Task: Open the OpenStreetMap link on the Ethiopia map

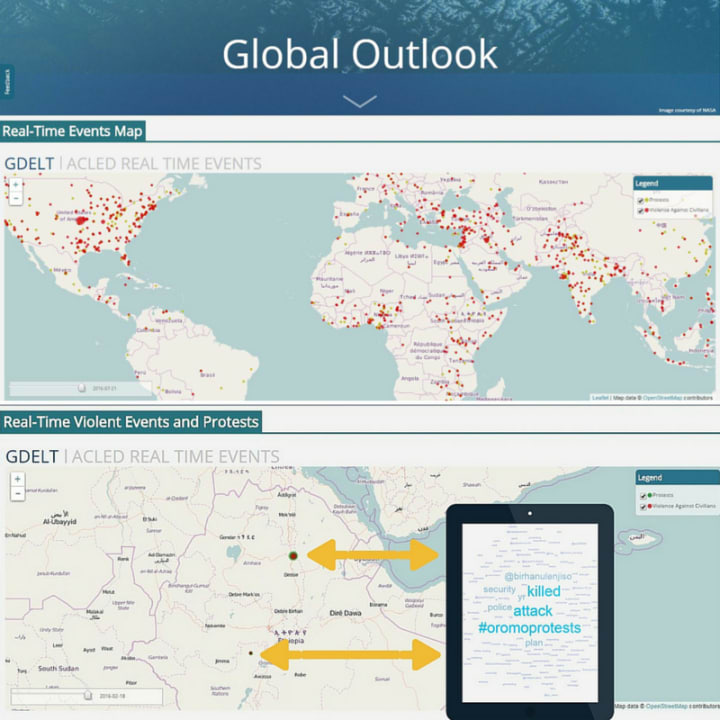Action: coord(666,706)
